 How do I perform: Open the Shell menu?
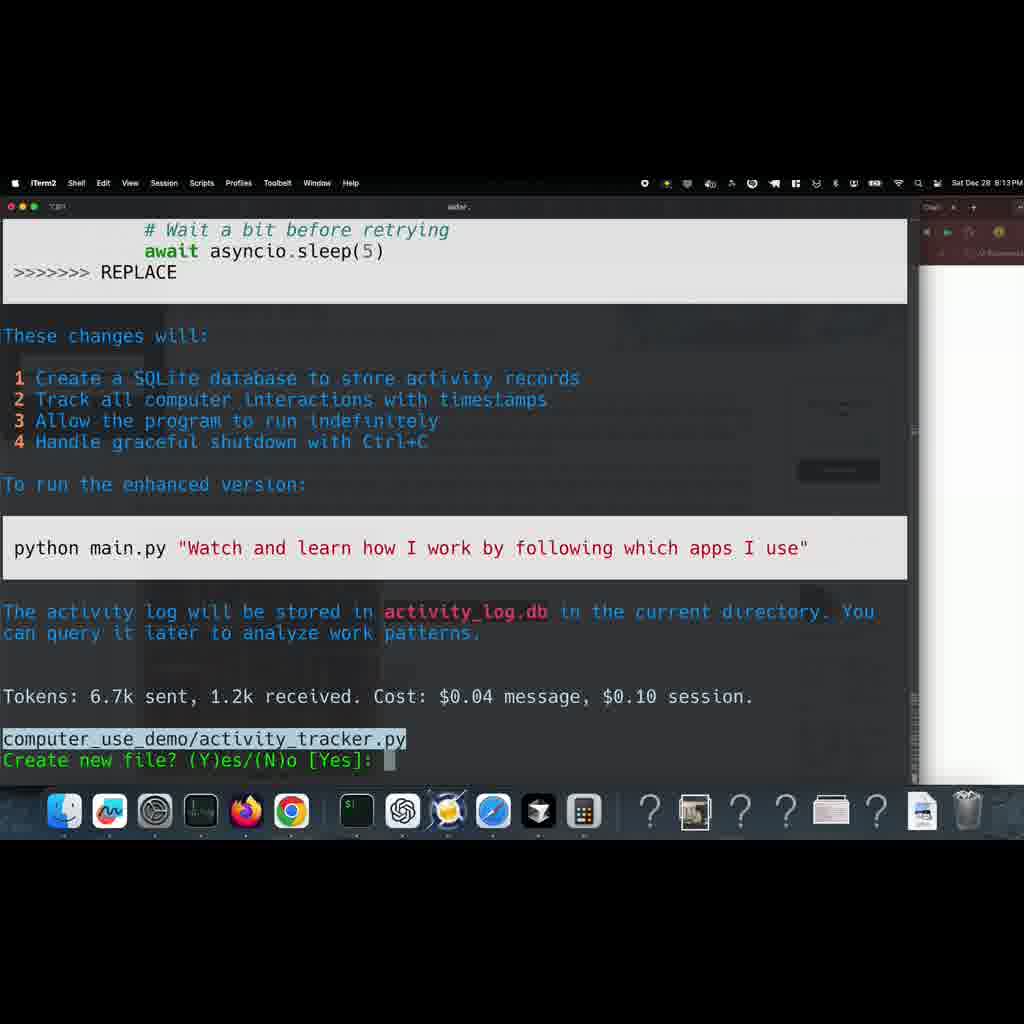tap(77, 183)
